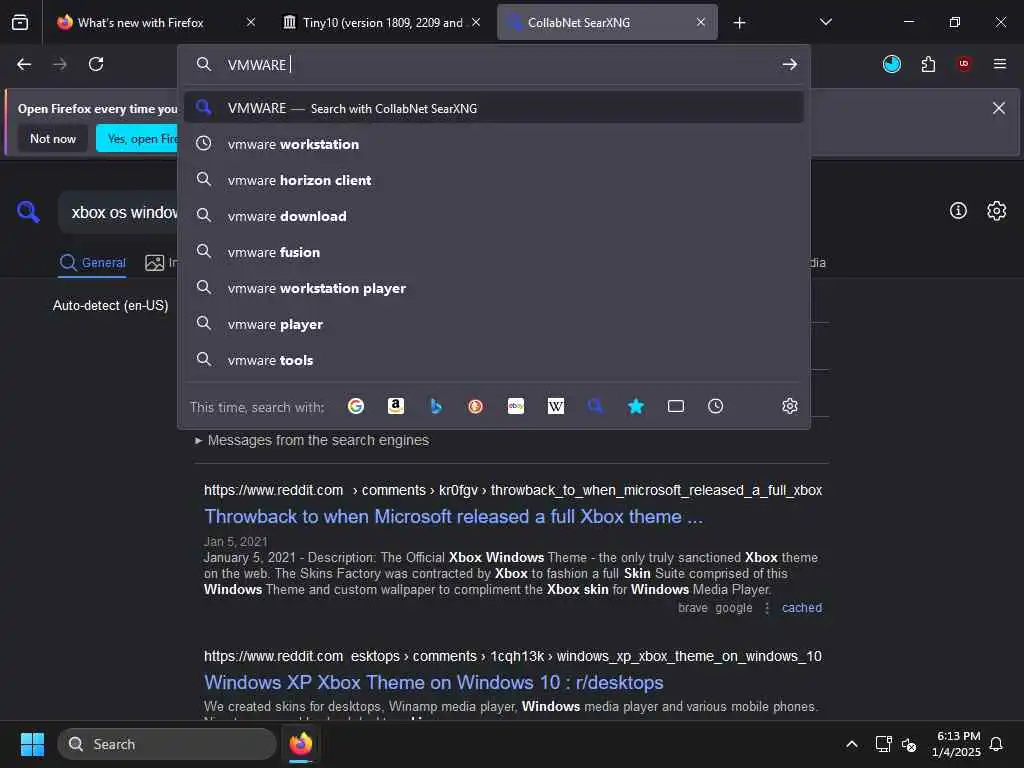Open the taskbar clock showing 6:13 PM
The image size is (1024, 768).
957,744
